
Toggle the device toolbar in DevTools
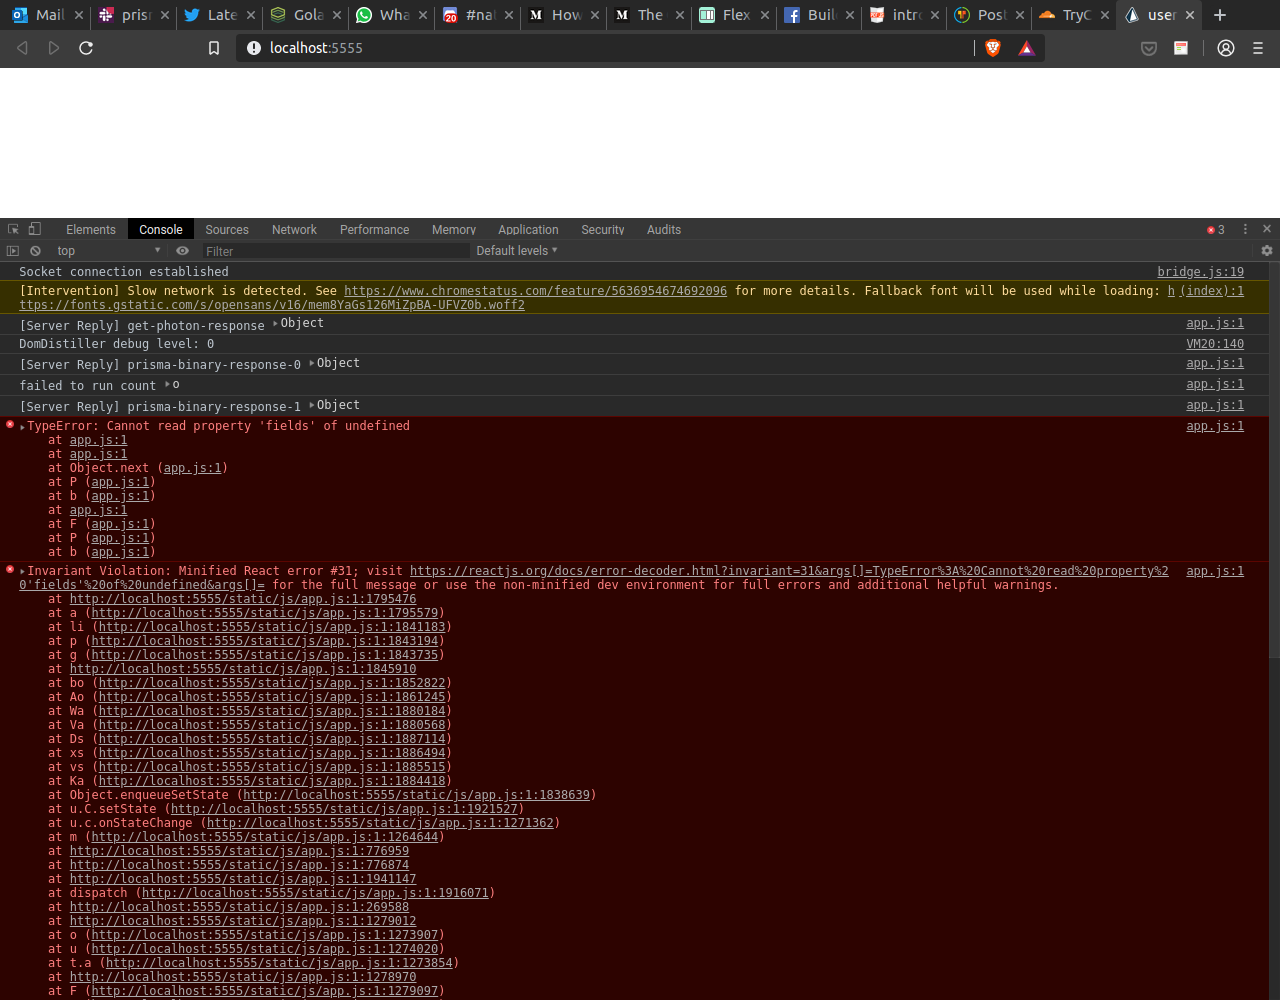[33, 228]
